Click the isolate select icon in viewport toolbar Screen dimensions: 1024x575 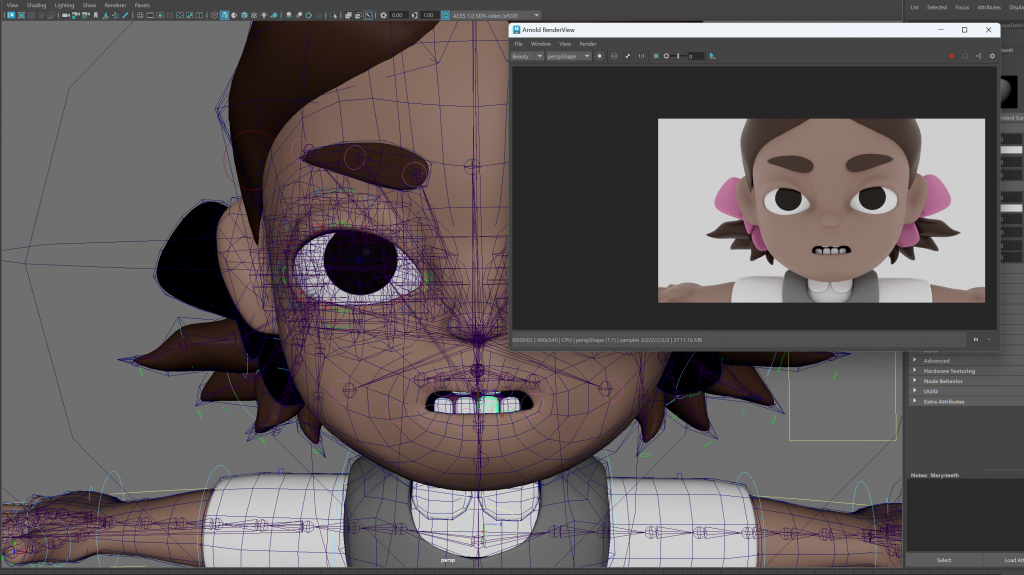pyautogui.click(x=333, y=15)
